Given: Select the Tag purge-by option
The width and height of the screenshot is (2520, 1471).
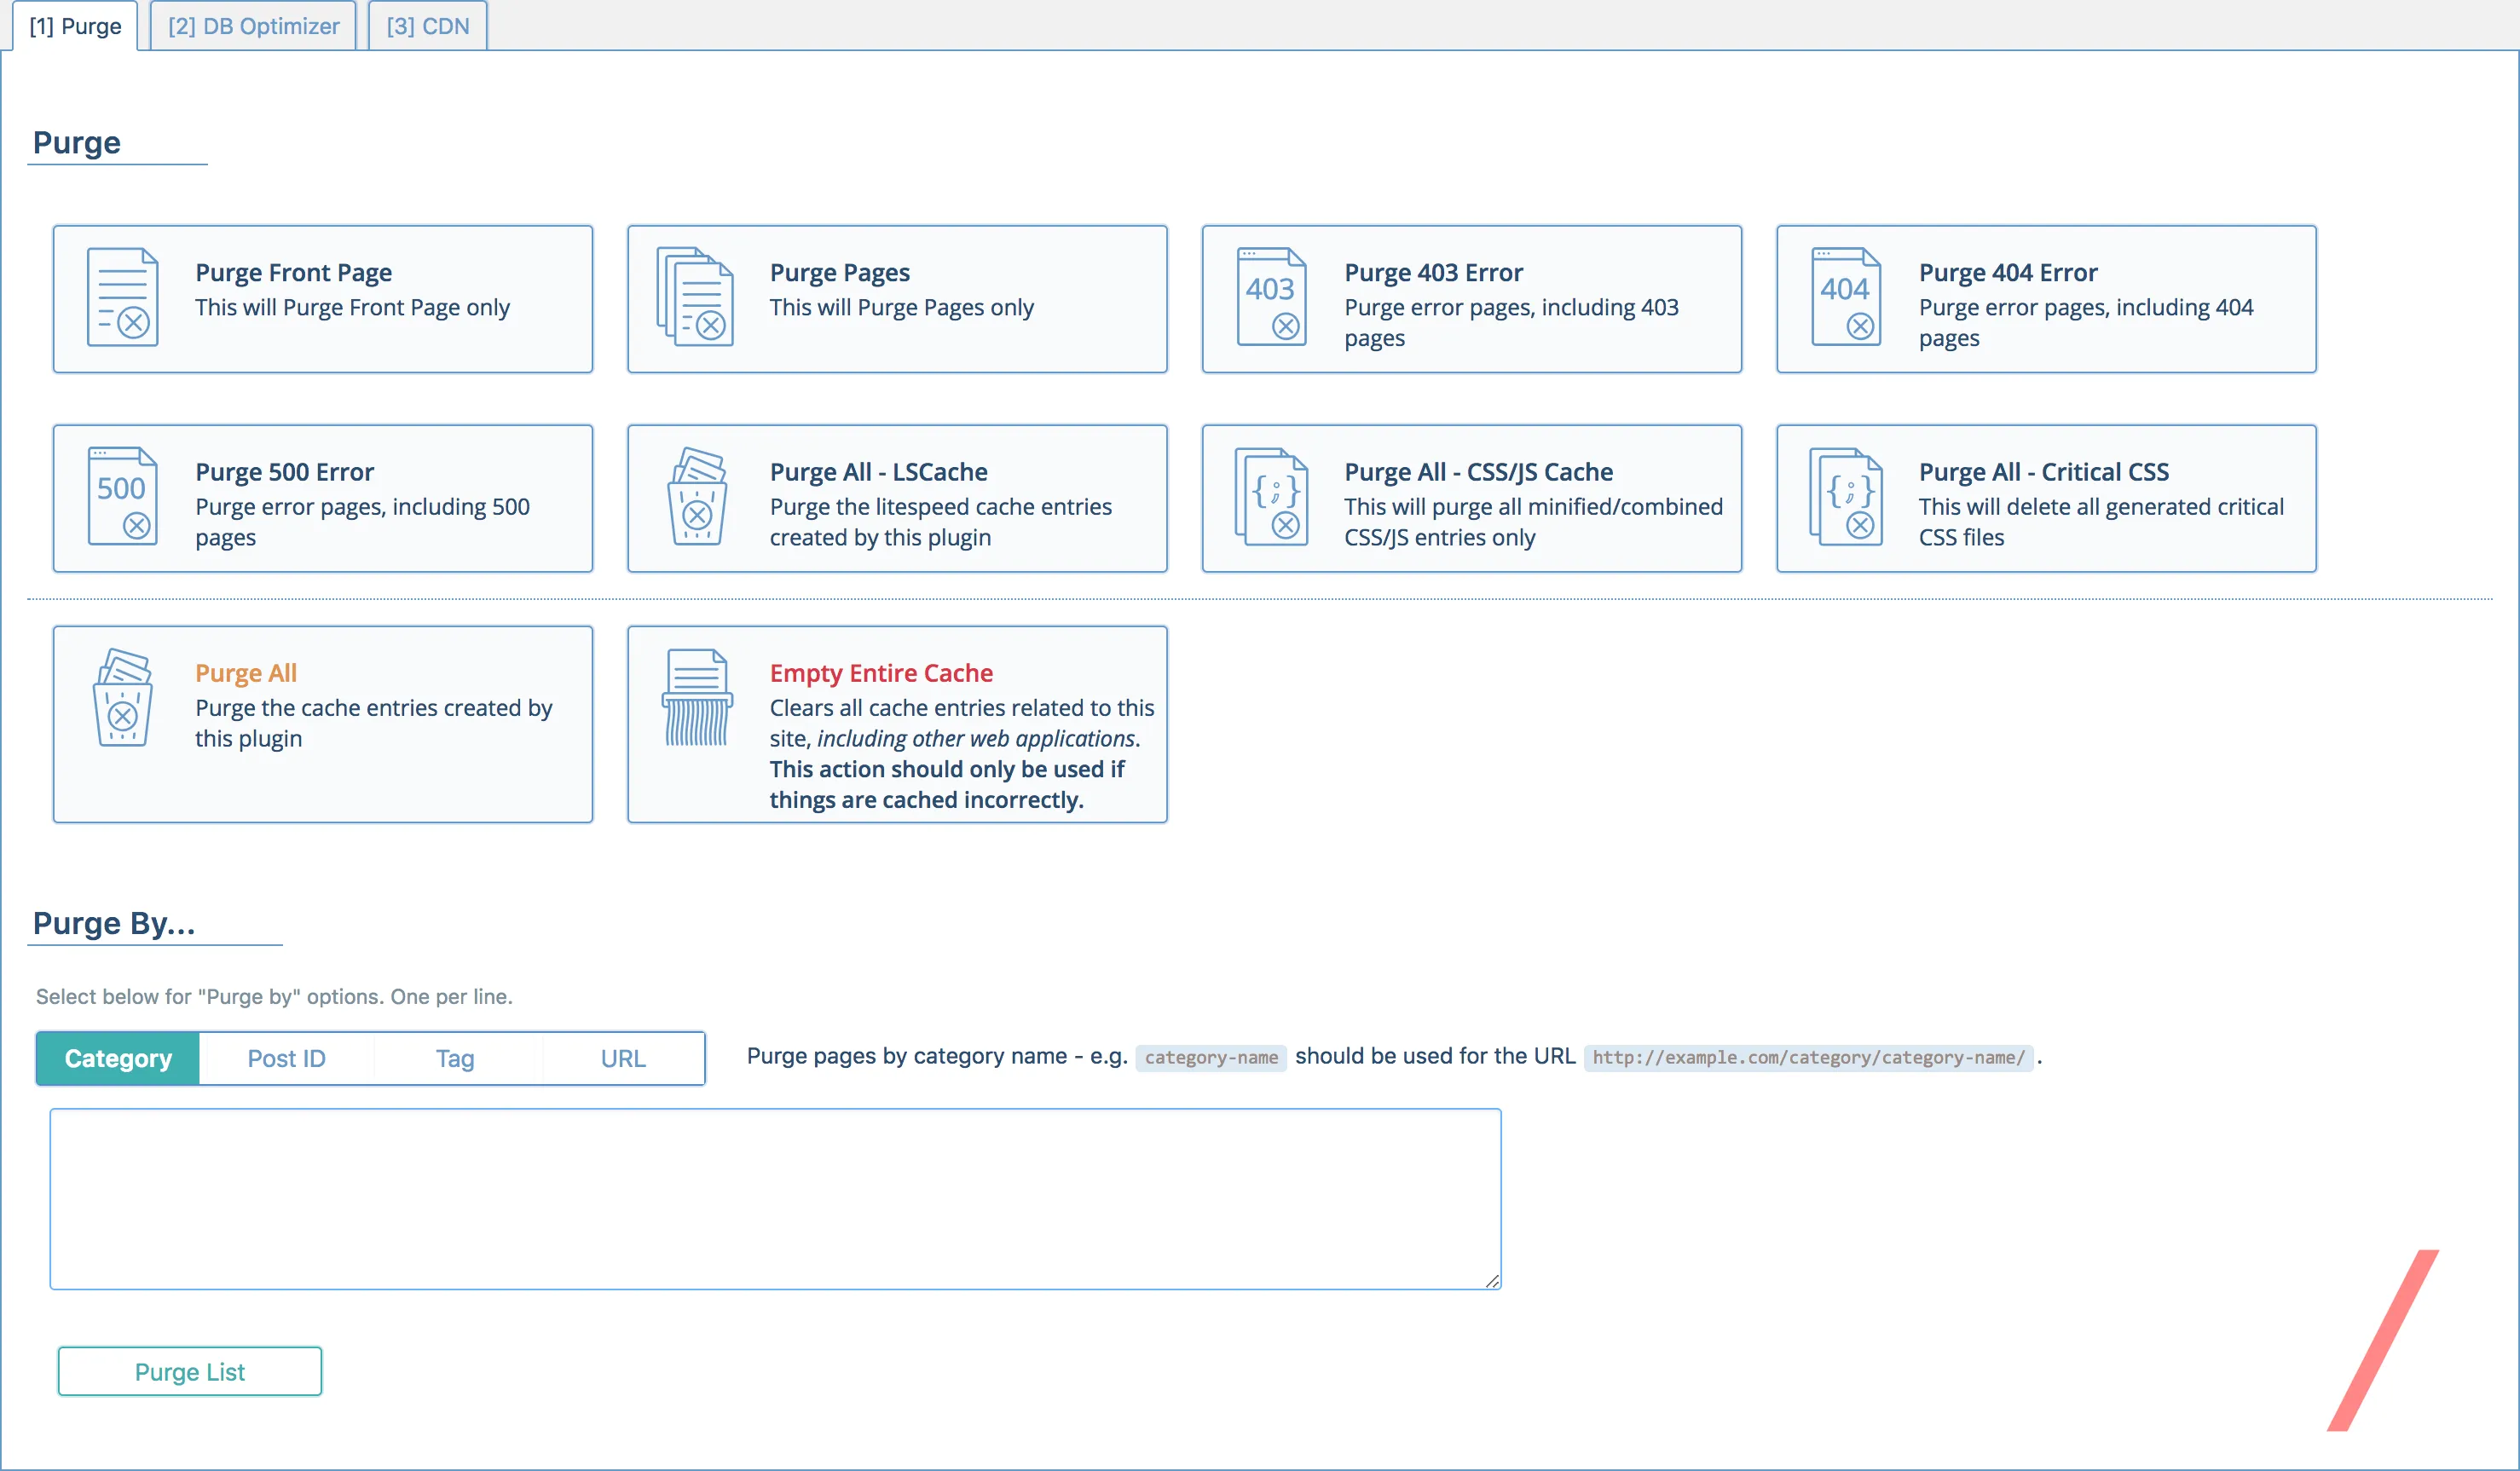Looking at the screenshot, I should click(x=455, y=1058).
